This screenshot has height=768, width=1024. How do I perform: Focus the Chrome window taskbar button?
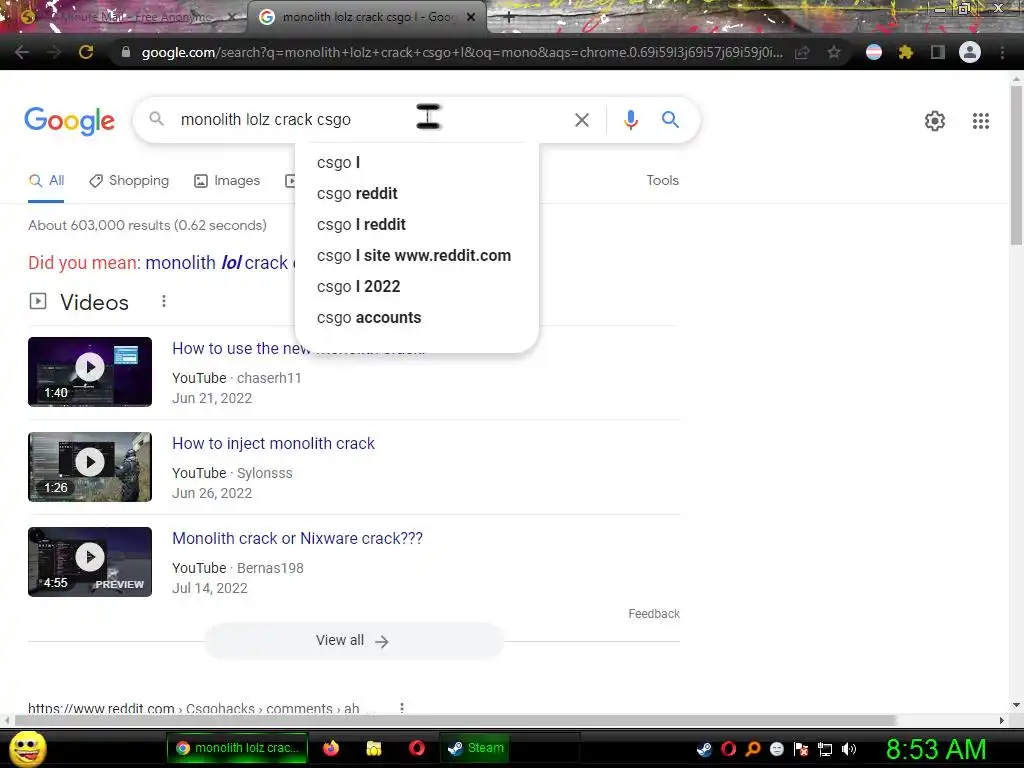click(x=237, y=748)
